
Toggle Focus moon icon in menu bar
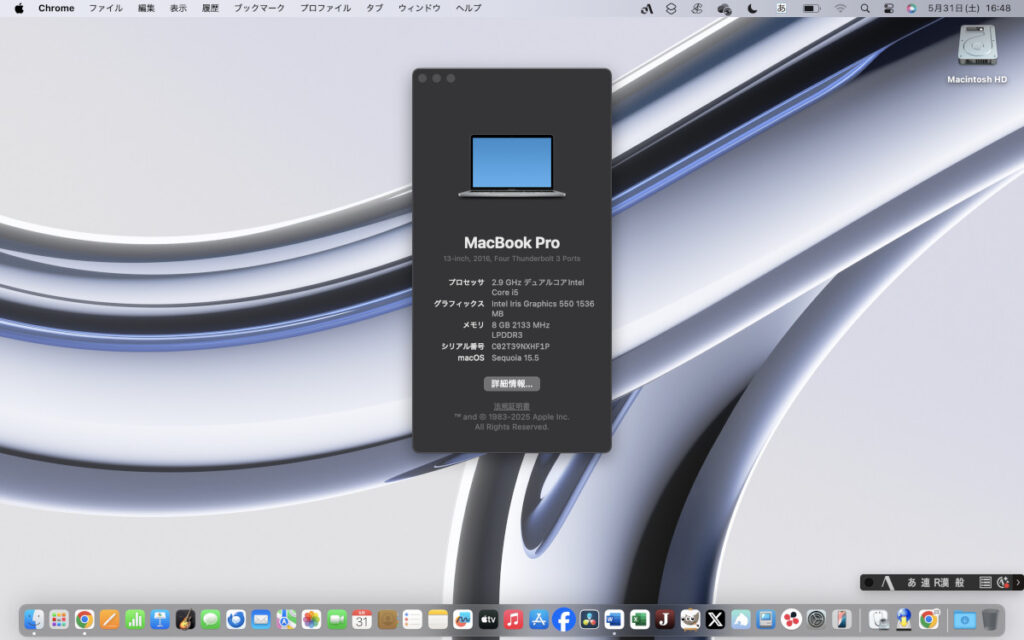click(752, 8)
